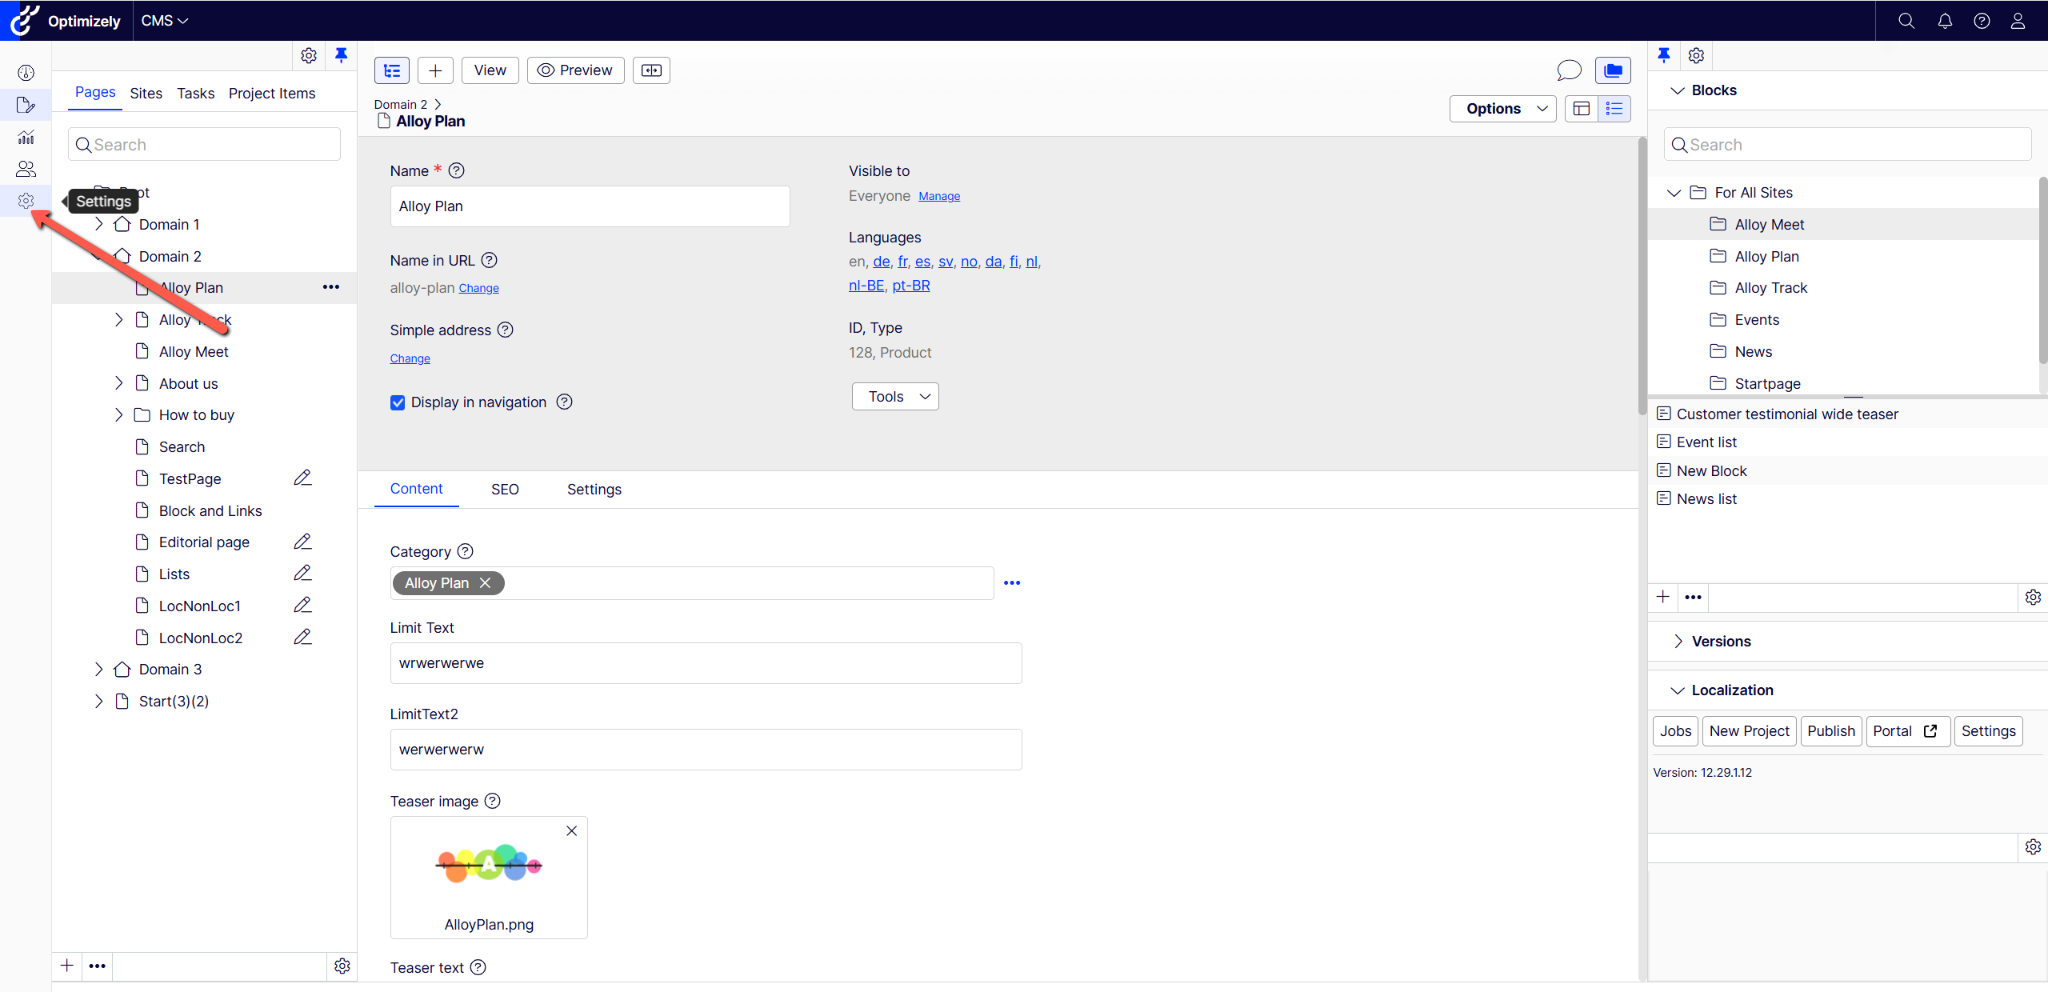The width and height of the screenshot is (2048, 992).
Task: Click the Jobs localization button
Action: click(1676, 731)
